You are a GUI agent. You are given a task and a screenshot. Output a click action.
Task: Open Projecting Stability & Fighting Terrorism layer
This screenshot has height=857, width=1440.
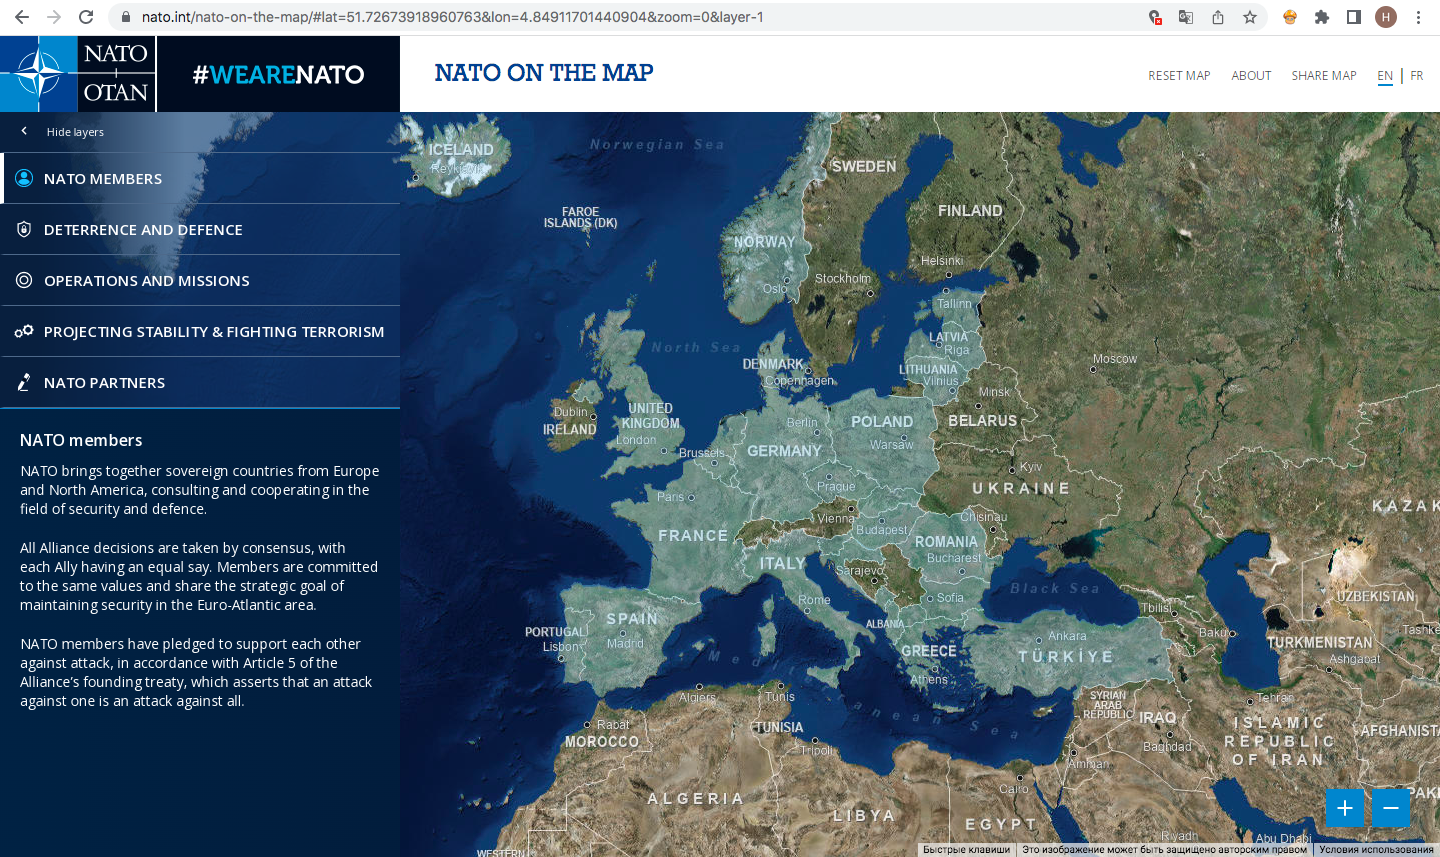pyautogui.click(x=200, y=332)
